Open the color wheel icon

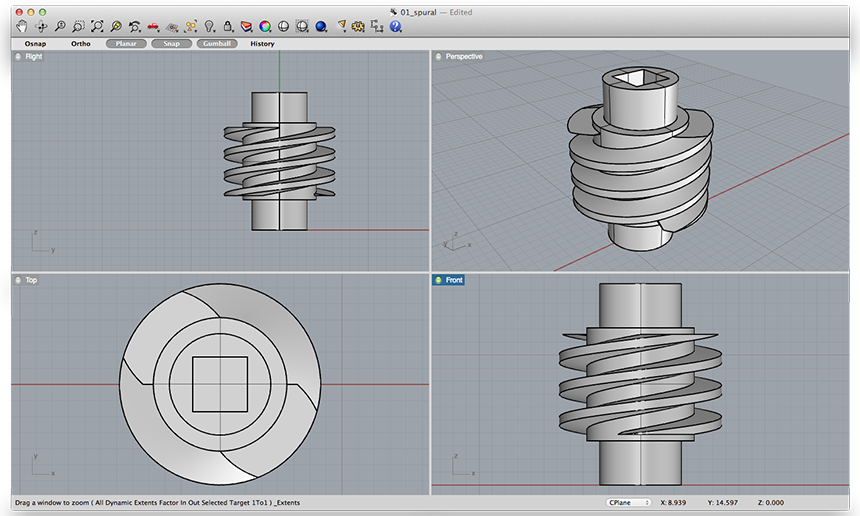coord(265,26)
